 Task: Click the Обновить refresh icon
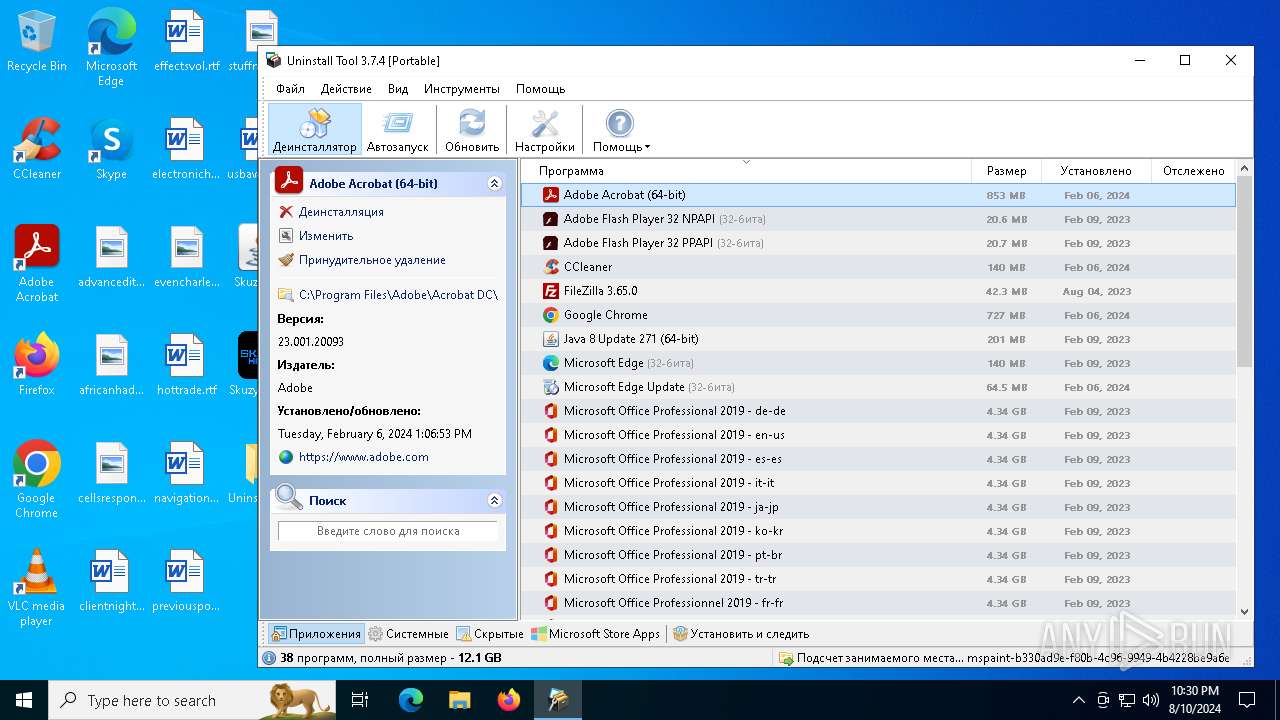coord(472,123)
